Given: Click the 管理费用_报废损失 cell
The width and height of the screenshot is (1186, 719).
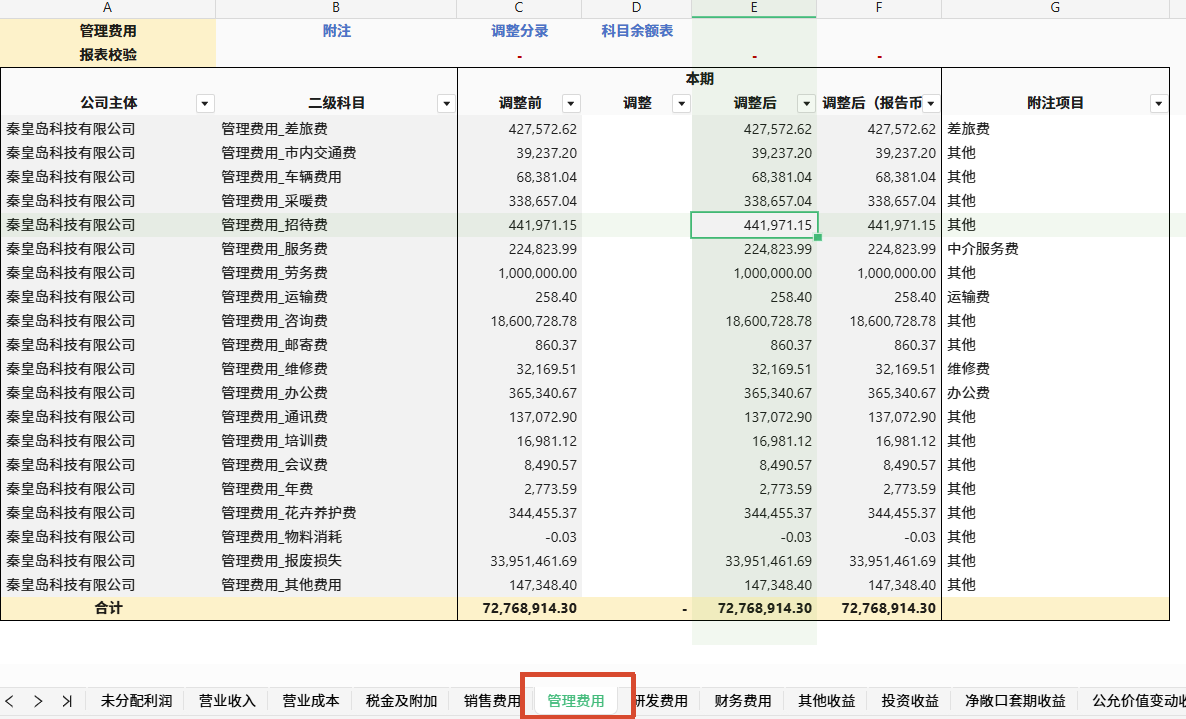Looking at the screenshot, I should click(x=337, y=561).
